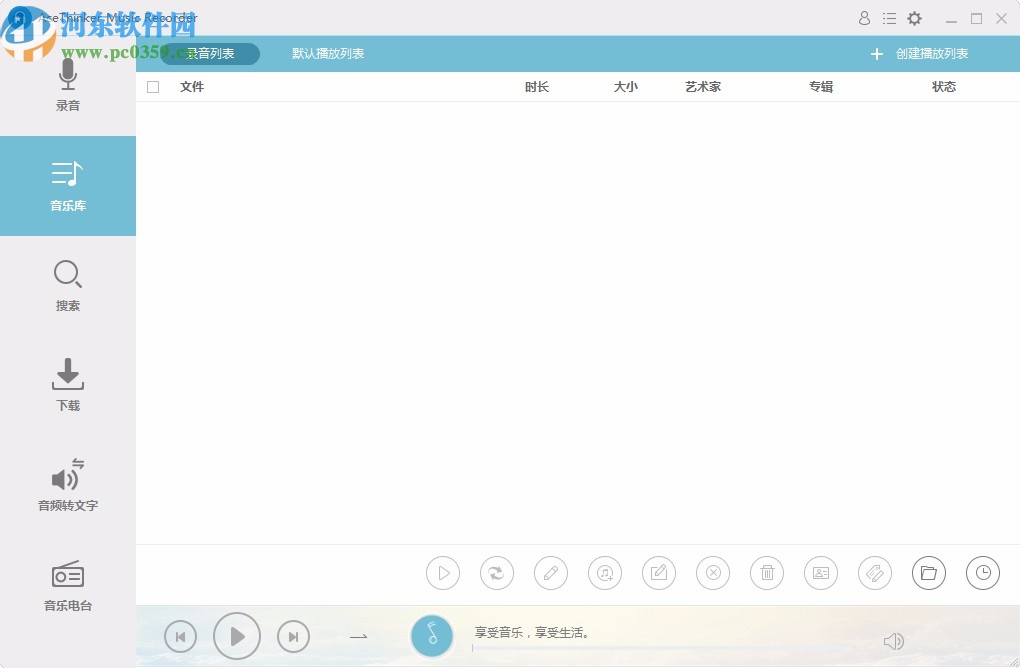
Task: Open the 音乐电台 music radio section
Action: pyautogui.click(x=67, y=585)
